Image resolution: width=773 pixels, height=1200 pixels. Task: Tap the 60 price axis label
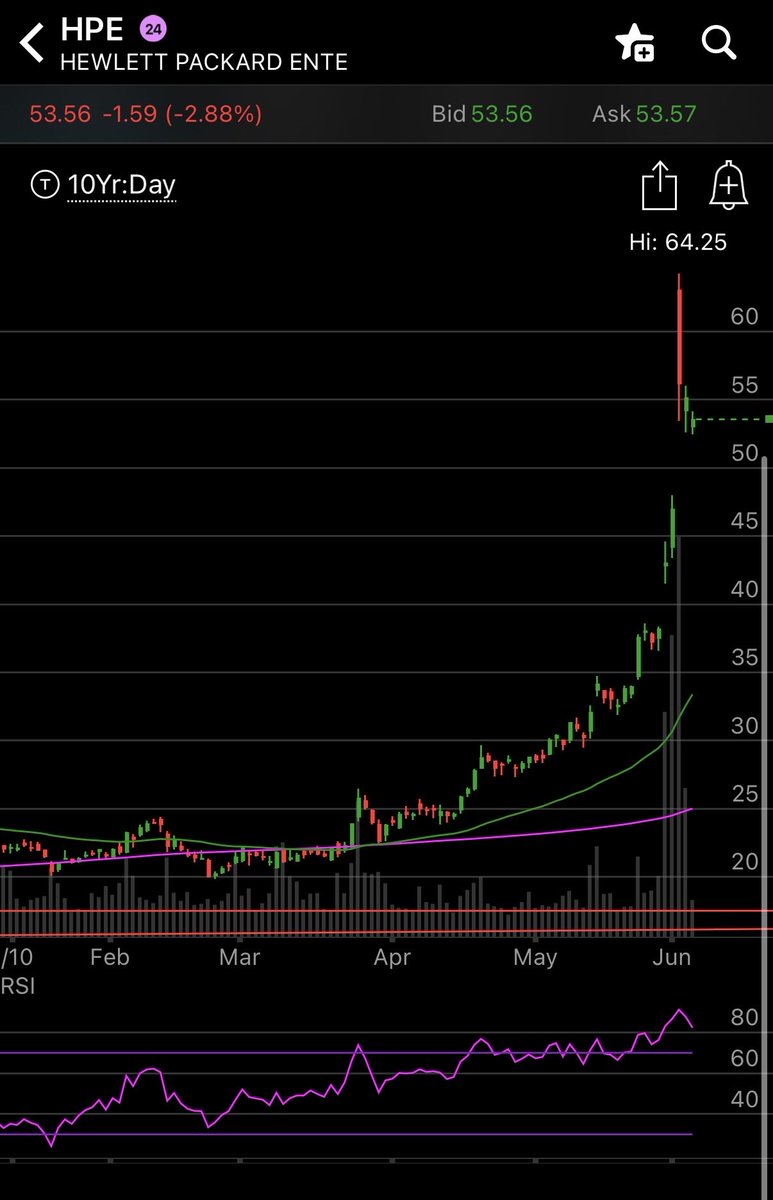coord(744,317)
